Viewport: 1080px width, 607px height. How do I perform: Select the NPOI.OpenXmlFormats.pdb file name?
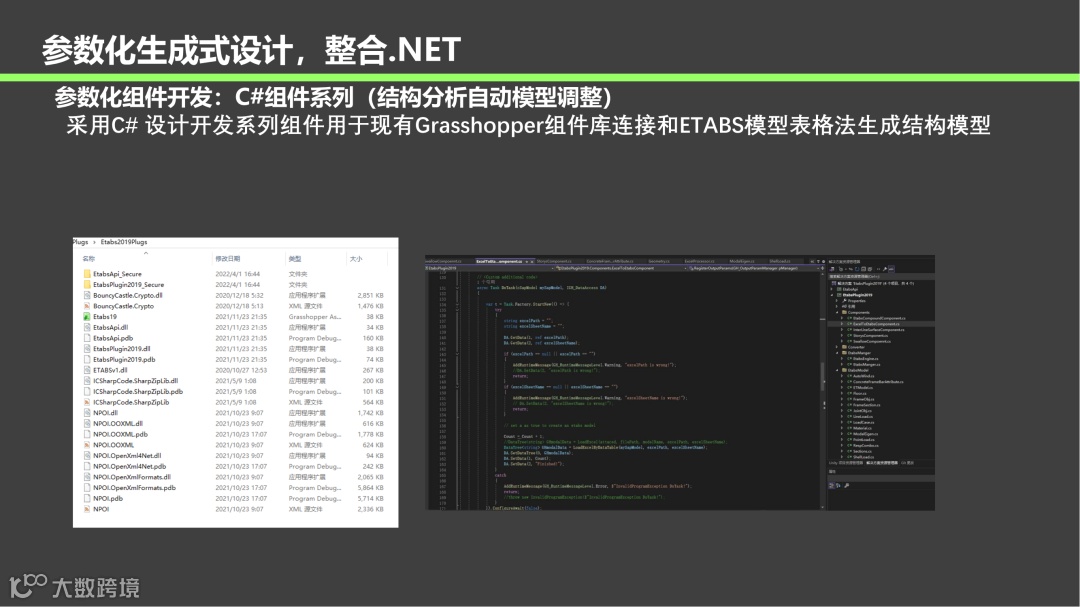[x=134, y=487]
